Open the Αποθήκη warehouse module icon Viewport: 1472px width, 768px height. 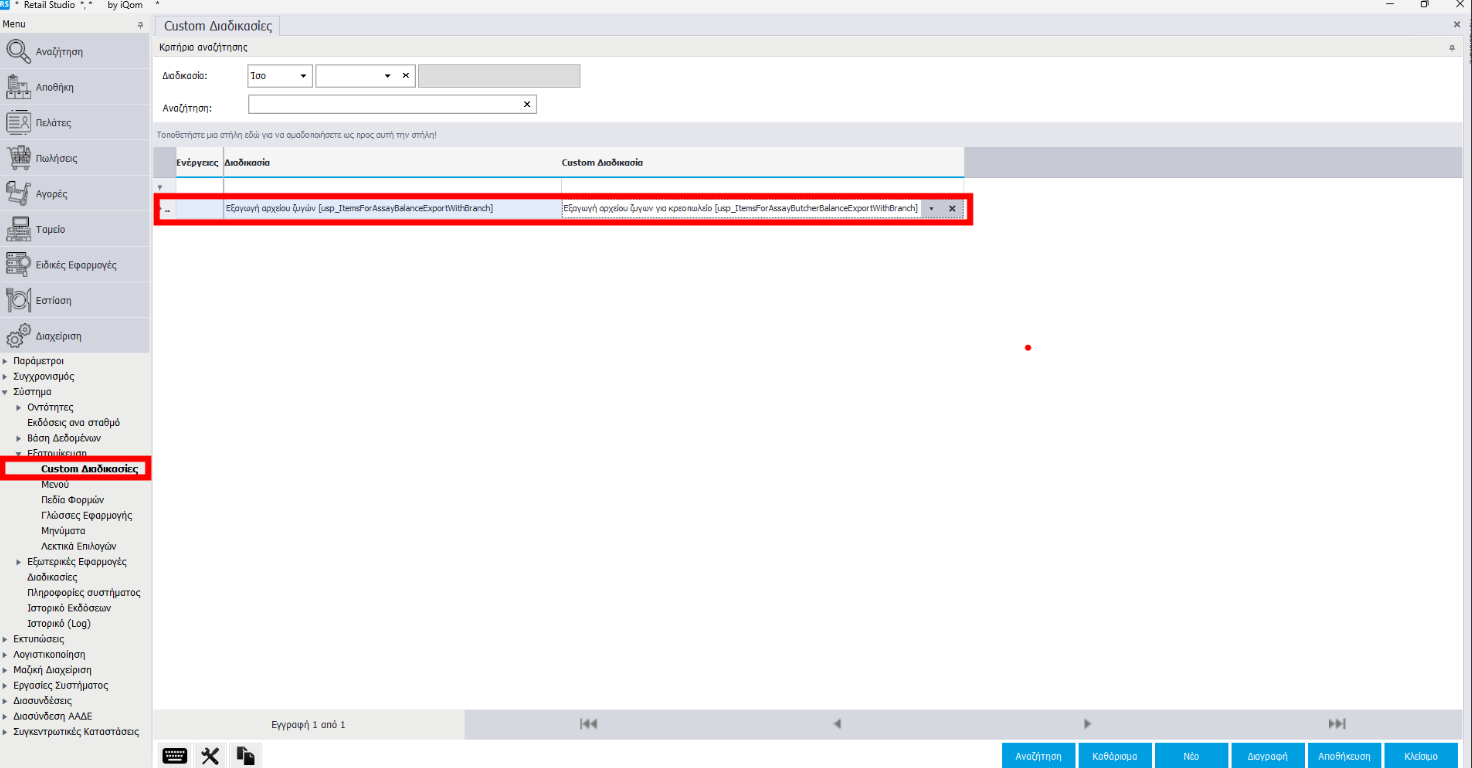click(19, 87)
